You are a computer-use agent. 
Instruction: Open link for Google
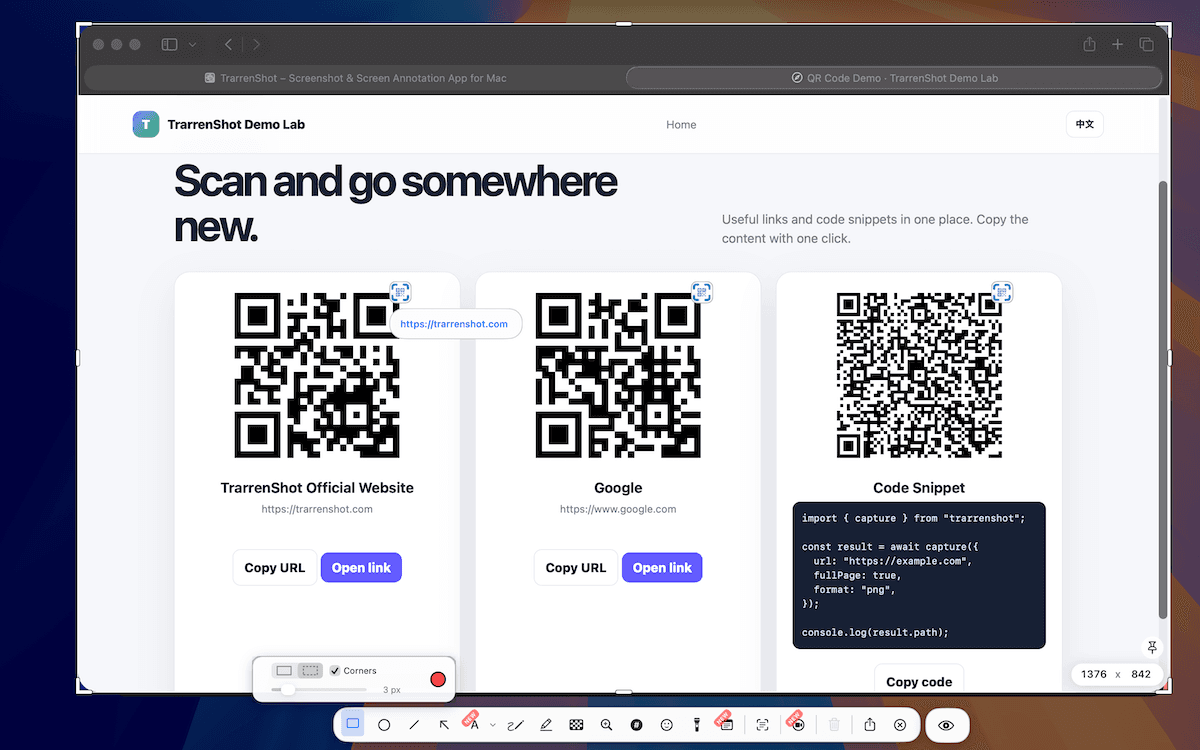coord(662,568)
